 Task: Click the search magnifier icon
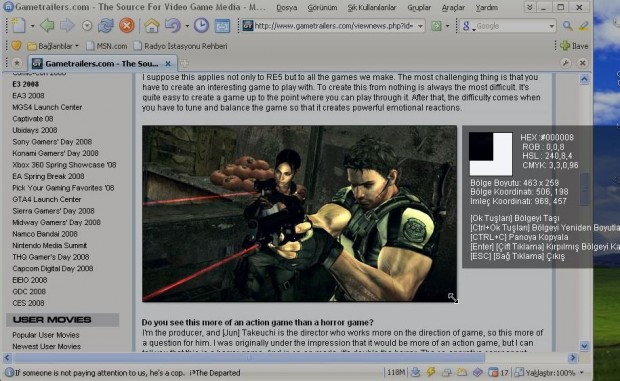click(x=567, y=26)
